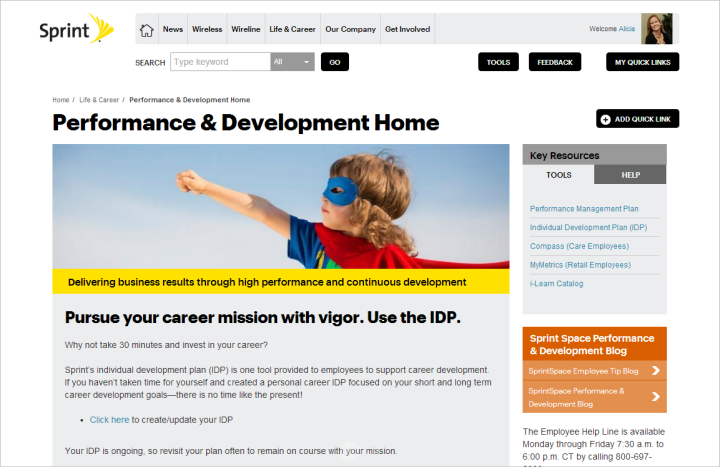Viewport: 720px width, 467px height.
Task: Click the home icon in navigation bar
Action: pos(146,30)
